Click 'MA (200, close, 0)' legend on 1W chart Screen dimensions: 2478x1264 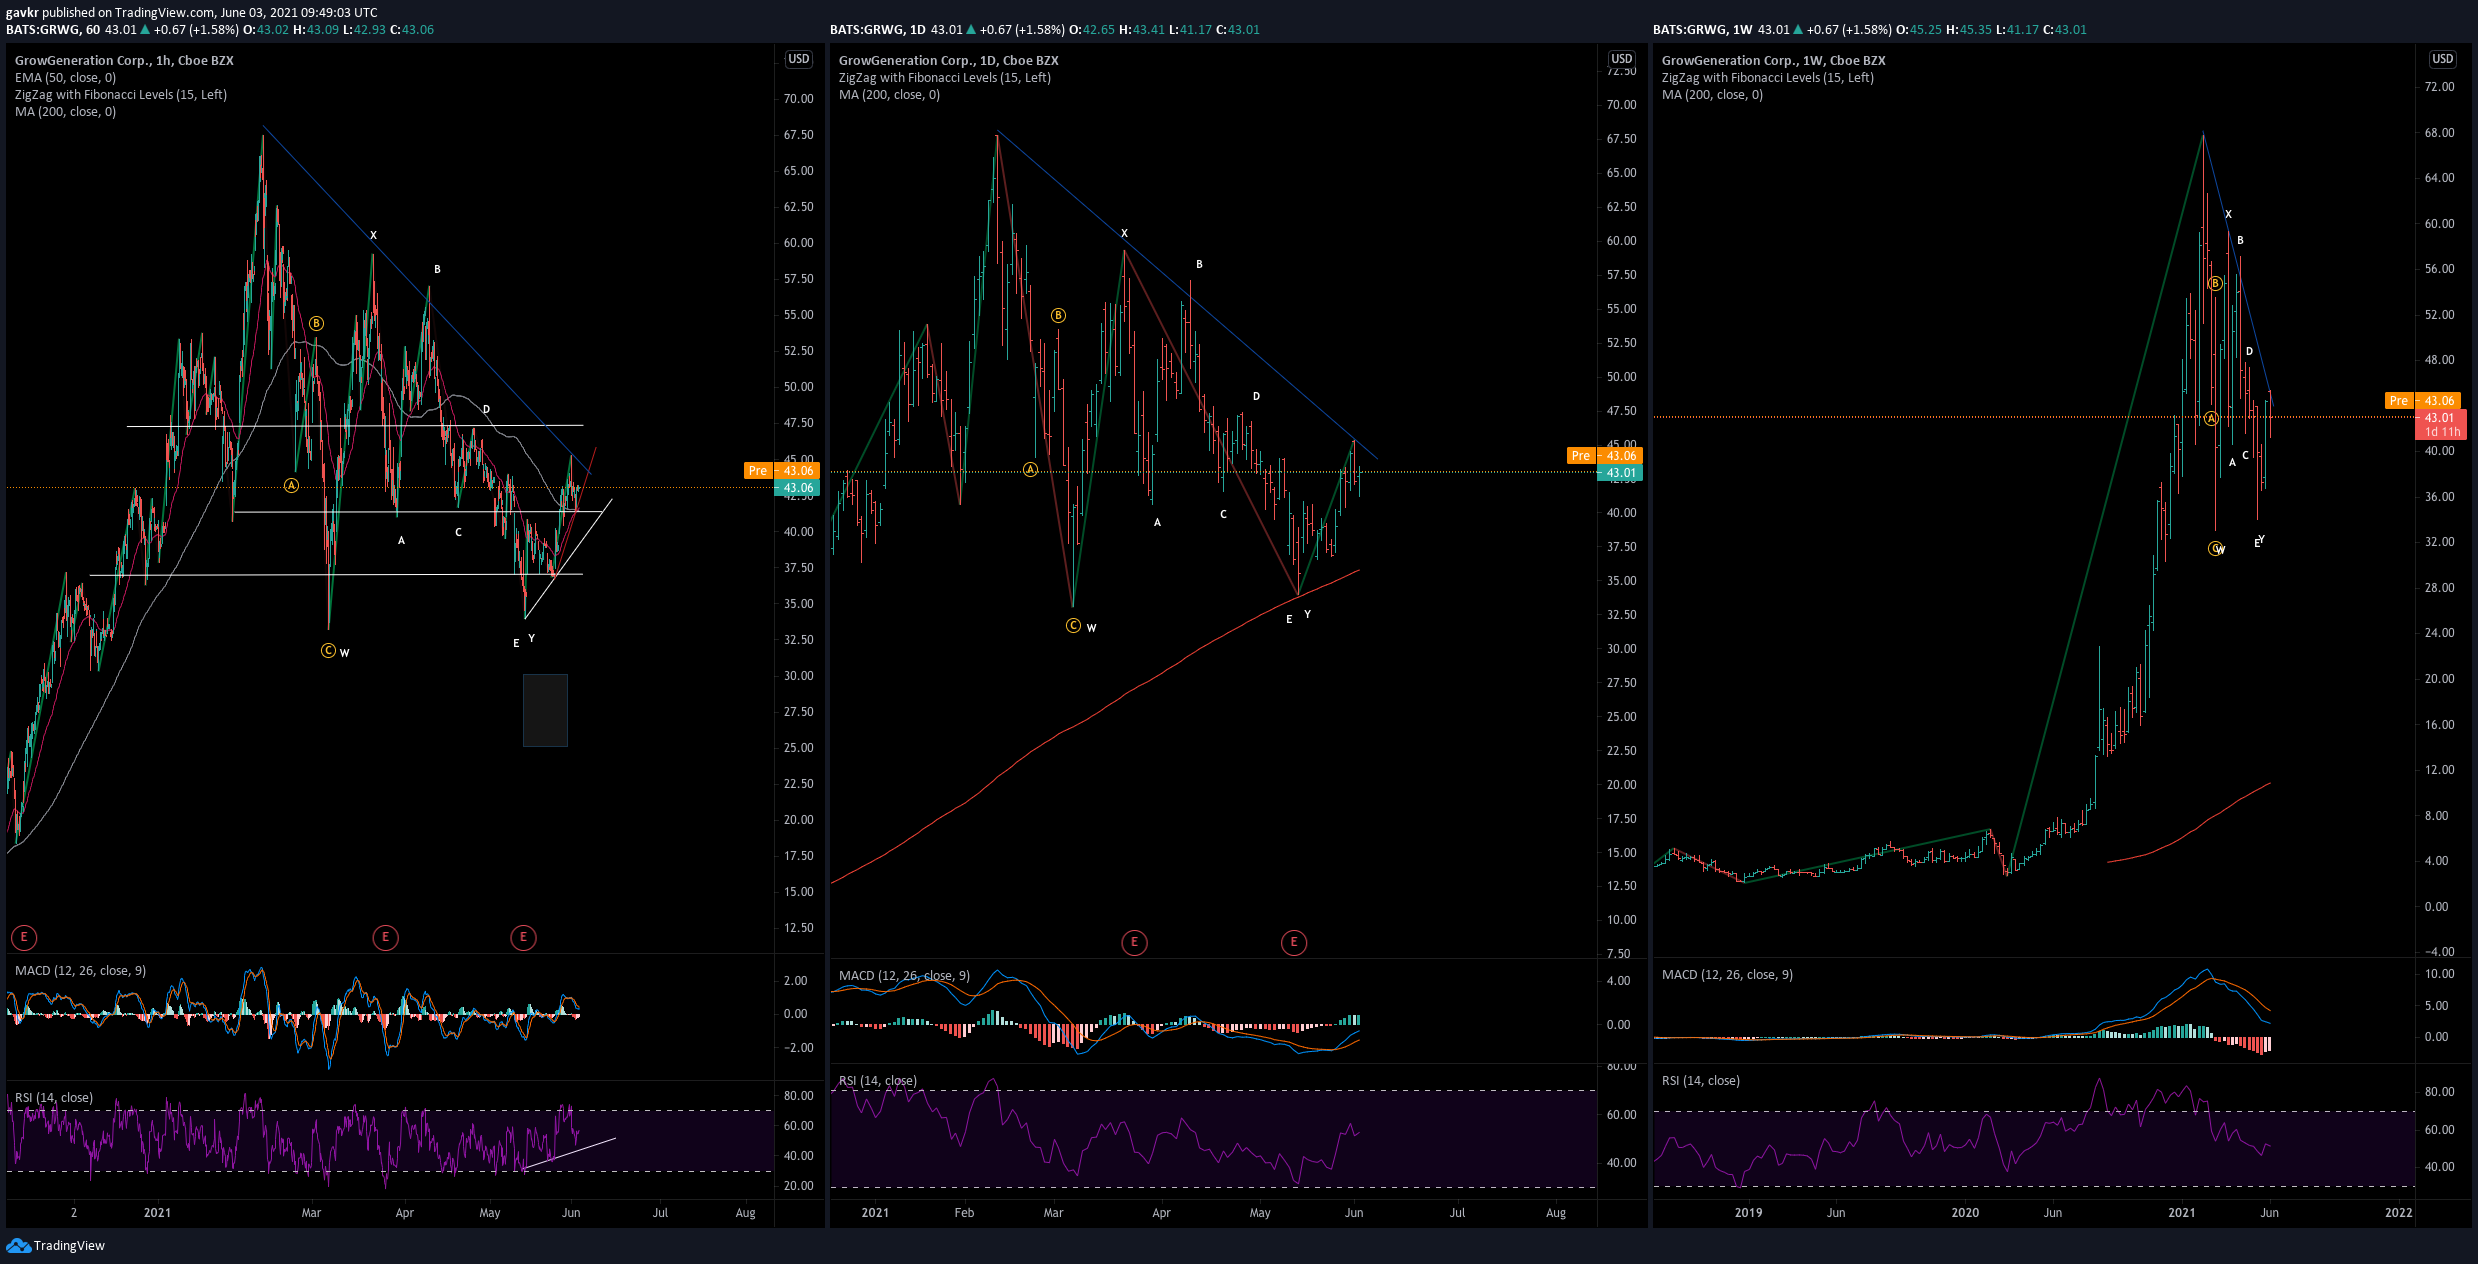click(1712, 94)
